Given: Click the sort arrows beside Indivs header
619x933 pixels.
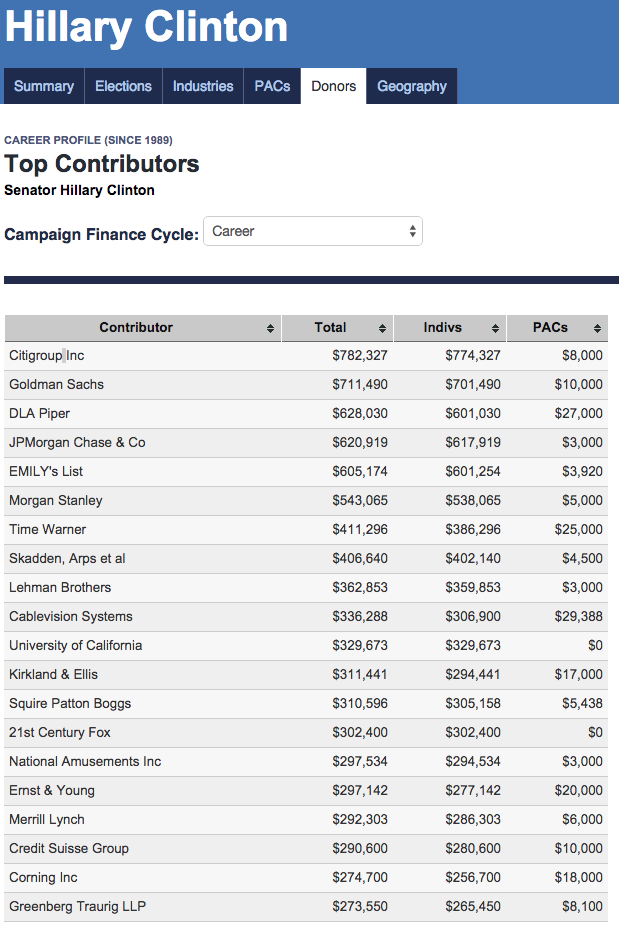Looking at the screenshot, I should click(x=495, y=329).
